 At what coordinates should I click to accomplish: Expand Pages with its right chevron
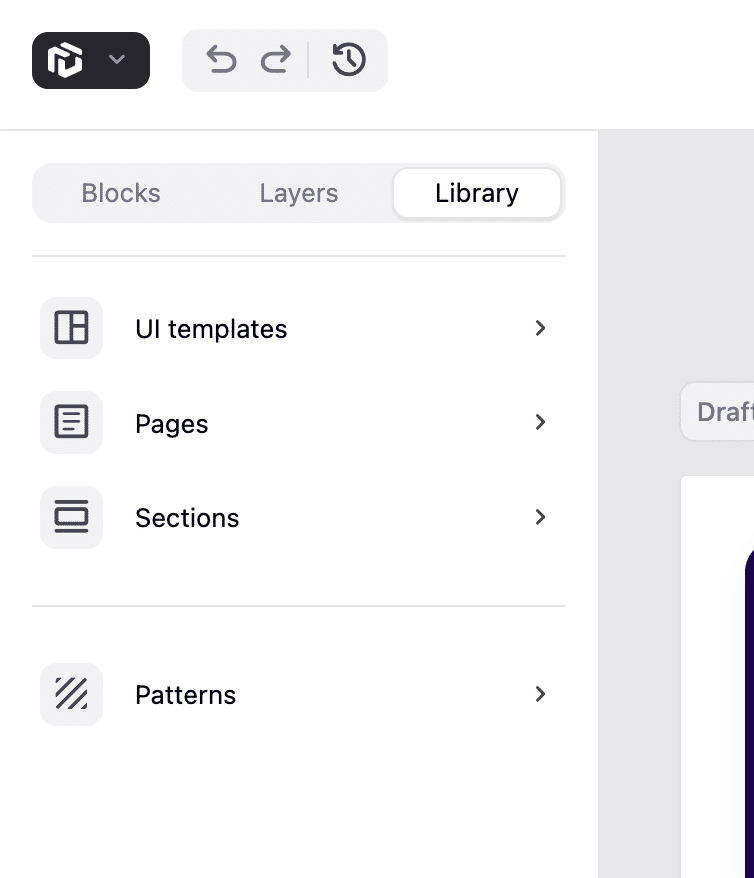[540, 423]
